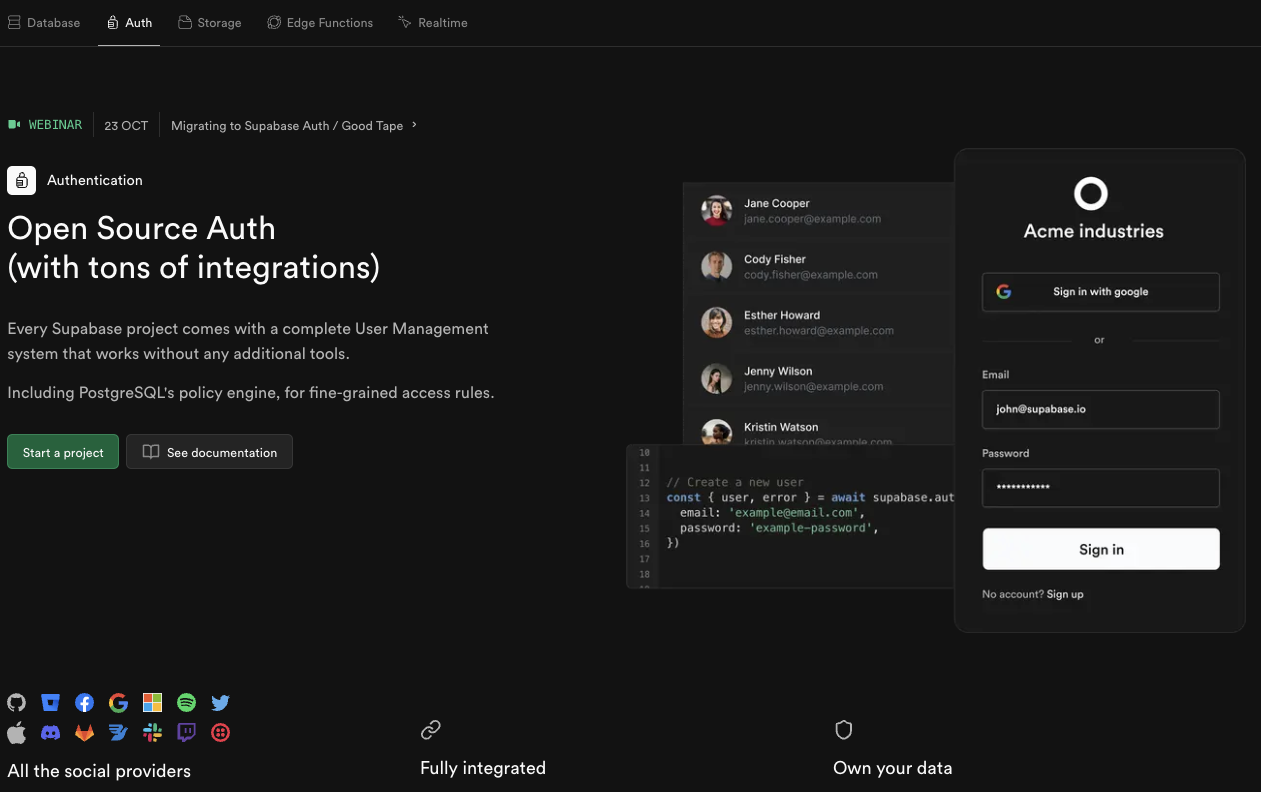Click the Twitch provider icon
The width and height of the screenshot is (1261, 792).
click(186, 733)
